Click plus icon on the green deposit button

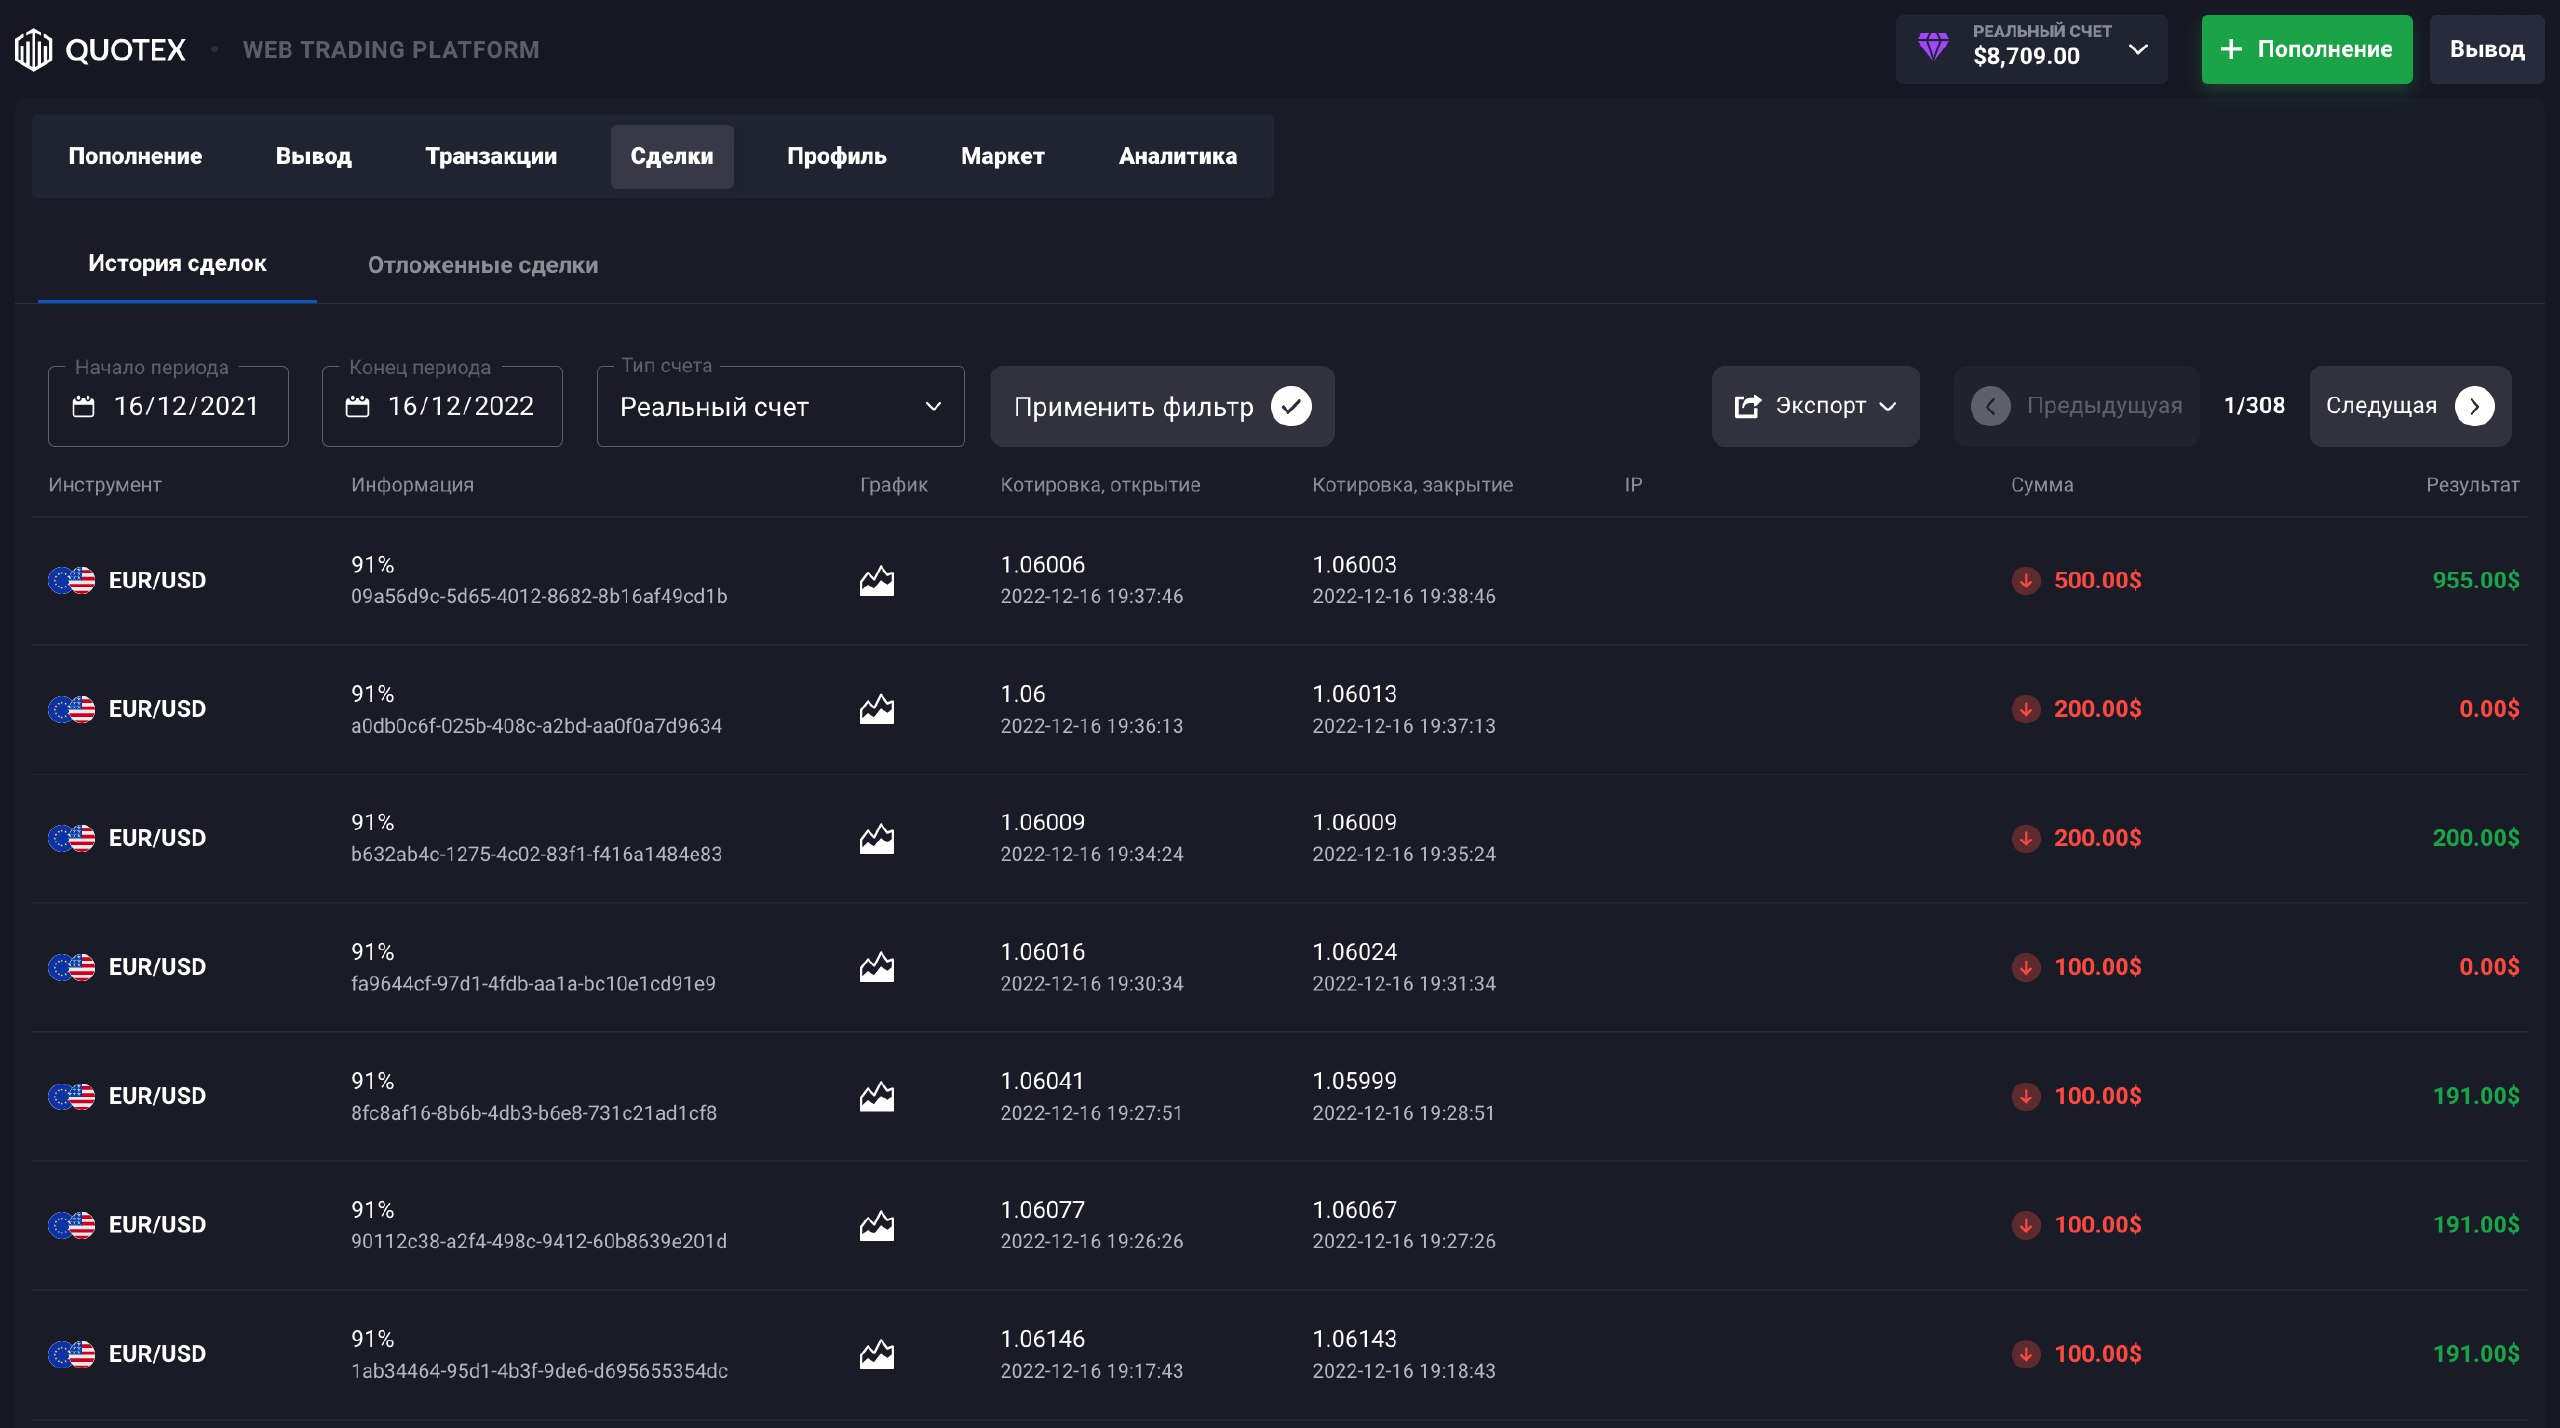pos(2231,49)
